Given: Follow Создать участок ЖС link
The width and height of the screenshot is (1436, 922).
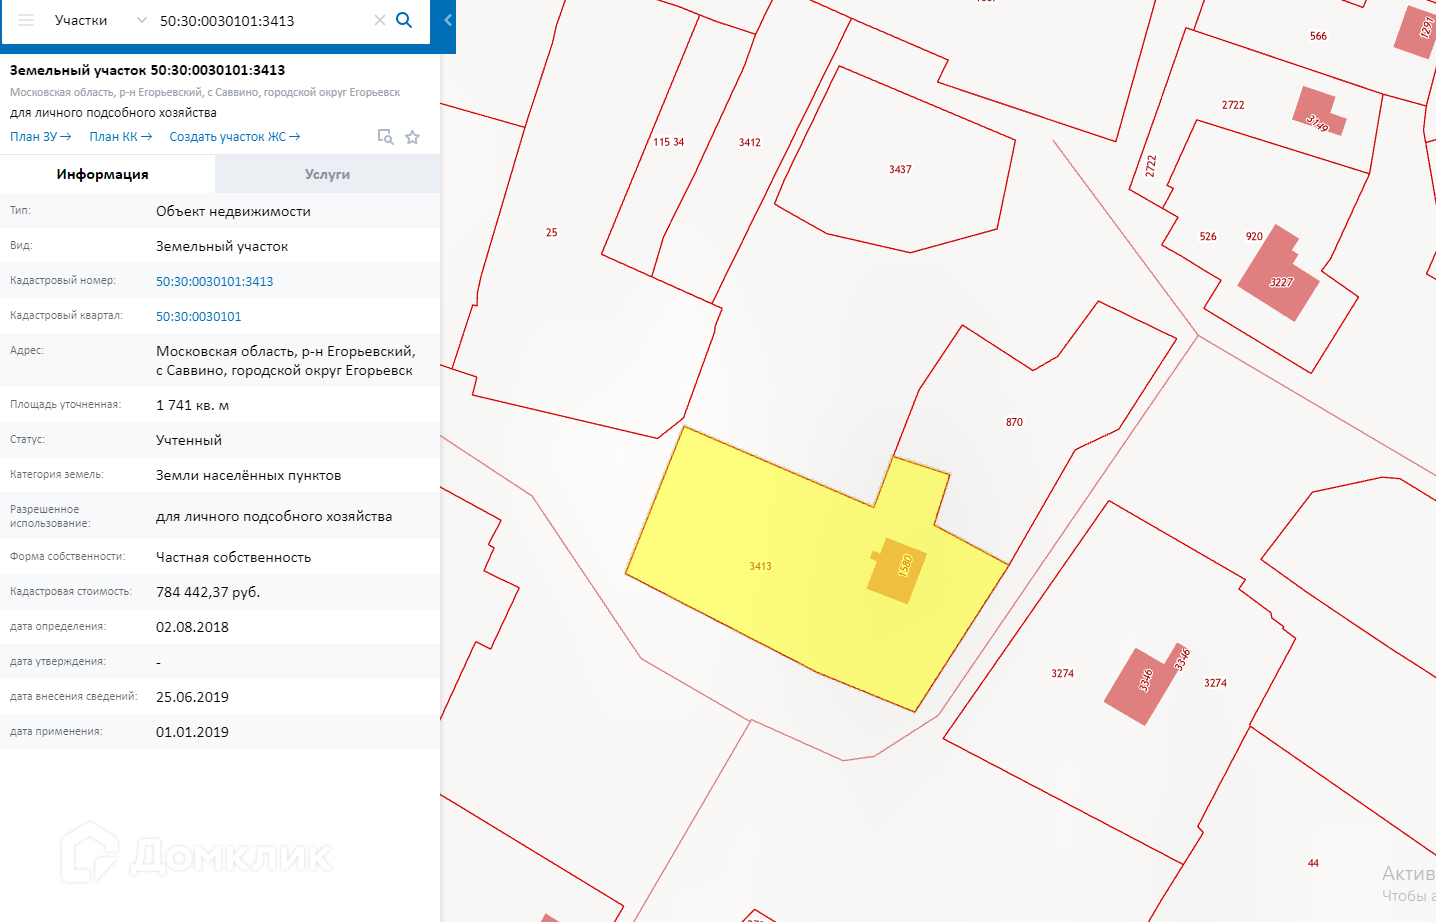Looking at the screenshot, I should click(235, 137).
